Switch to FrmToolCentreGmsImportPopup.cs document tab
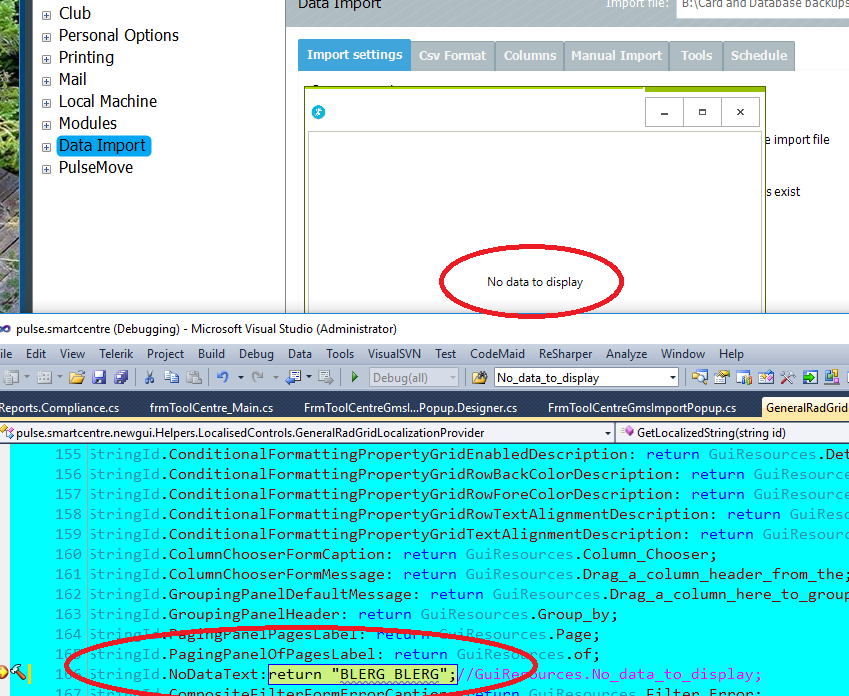 pos(642,408)
